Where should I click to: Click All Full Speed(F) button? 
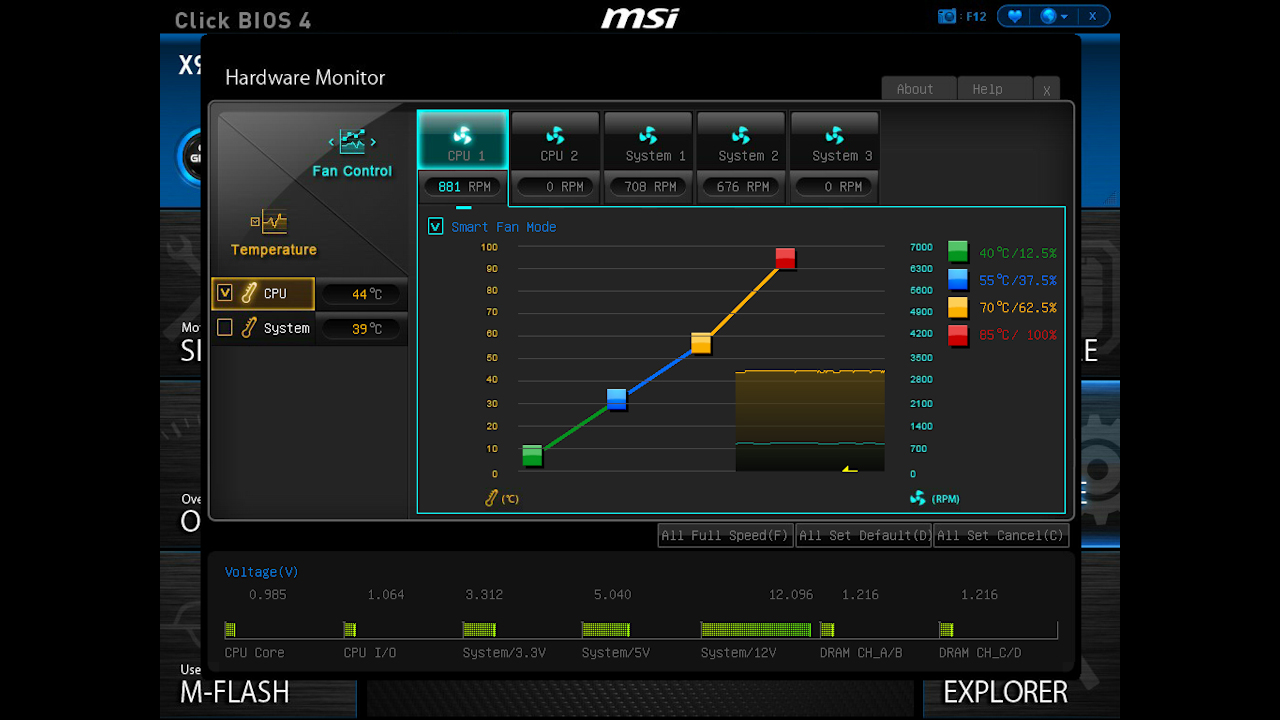(726, 535)
